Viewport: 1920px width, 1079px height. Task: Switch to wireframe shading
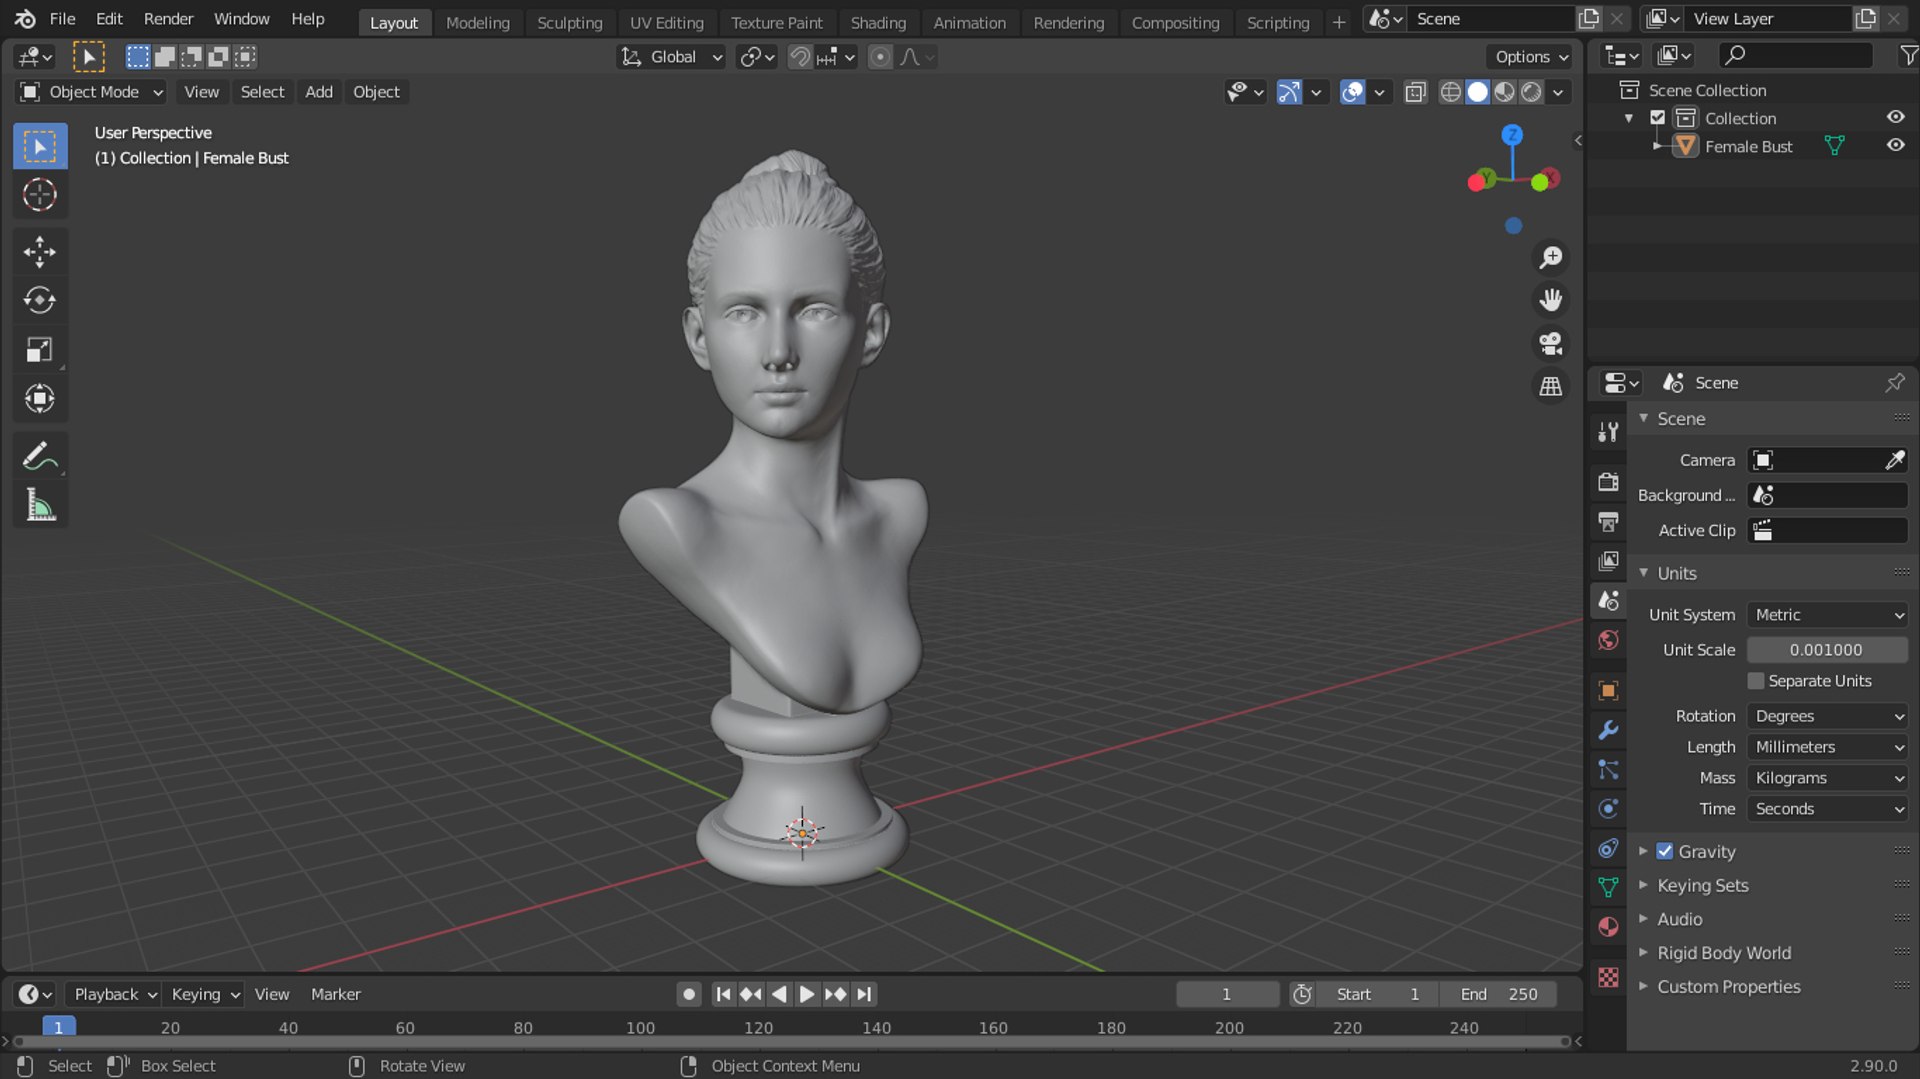[x=1450, y=92]
